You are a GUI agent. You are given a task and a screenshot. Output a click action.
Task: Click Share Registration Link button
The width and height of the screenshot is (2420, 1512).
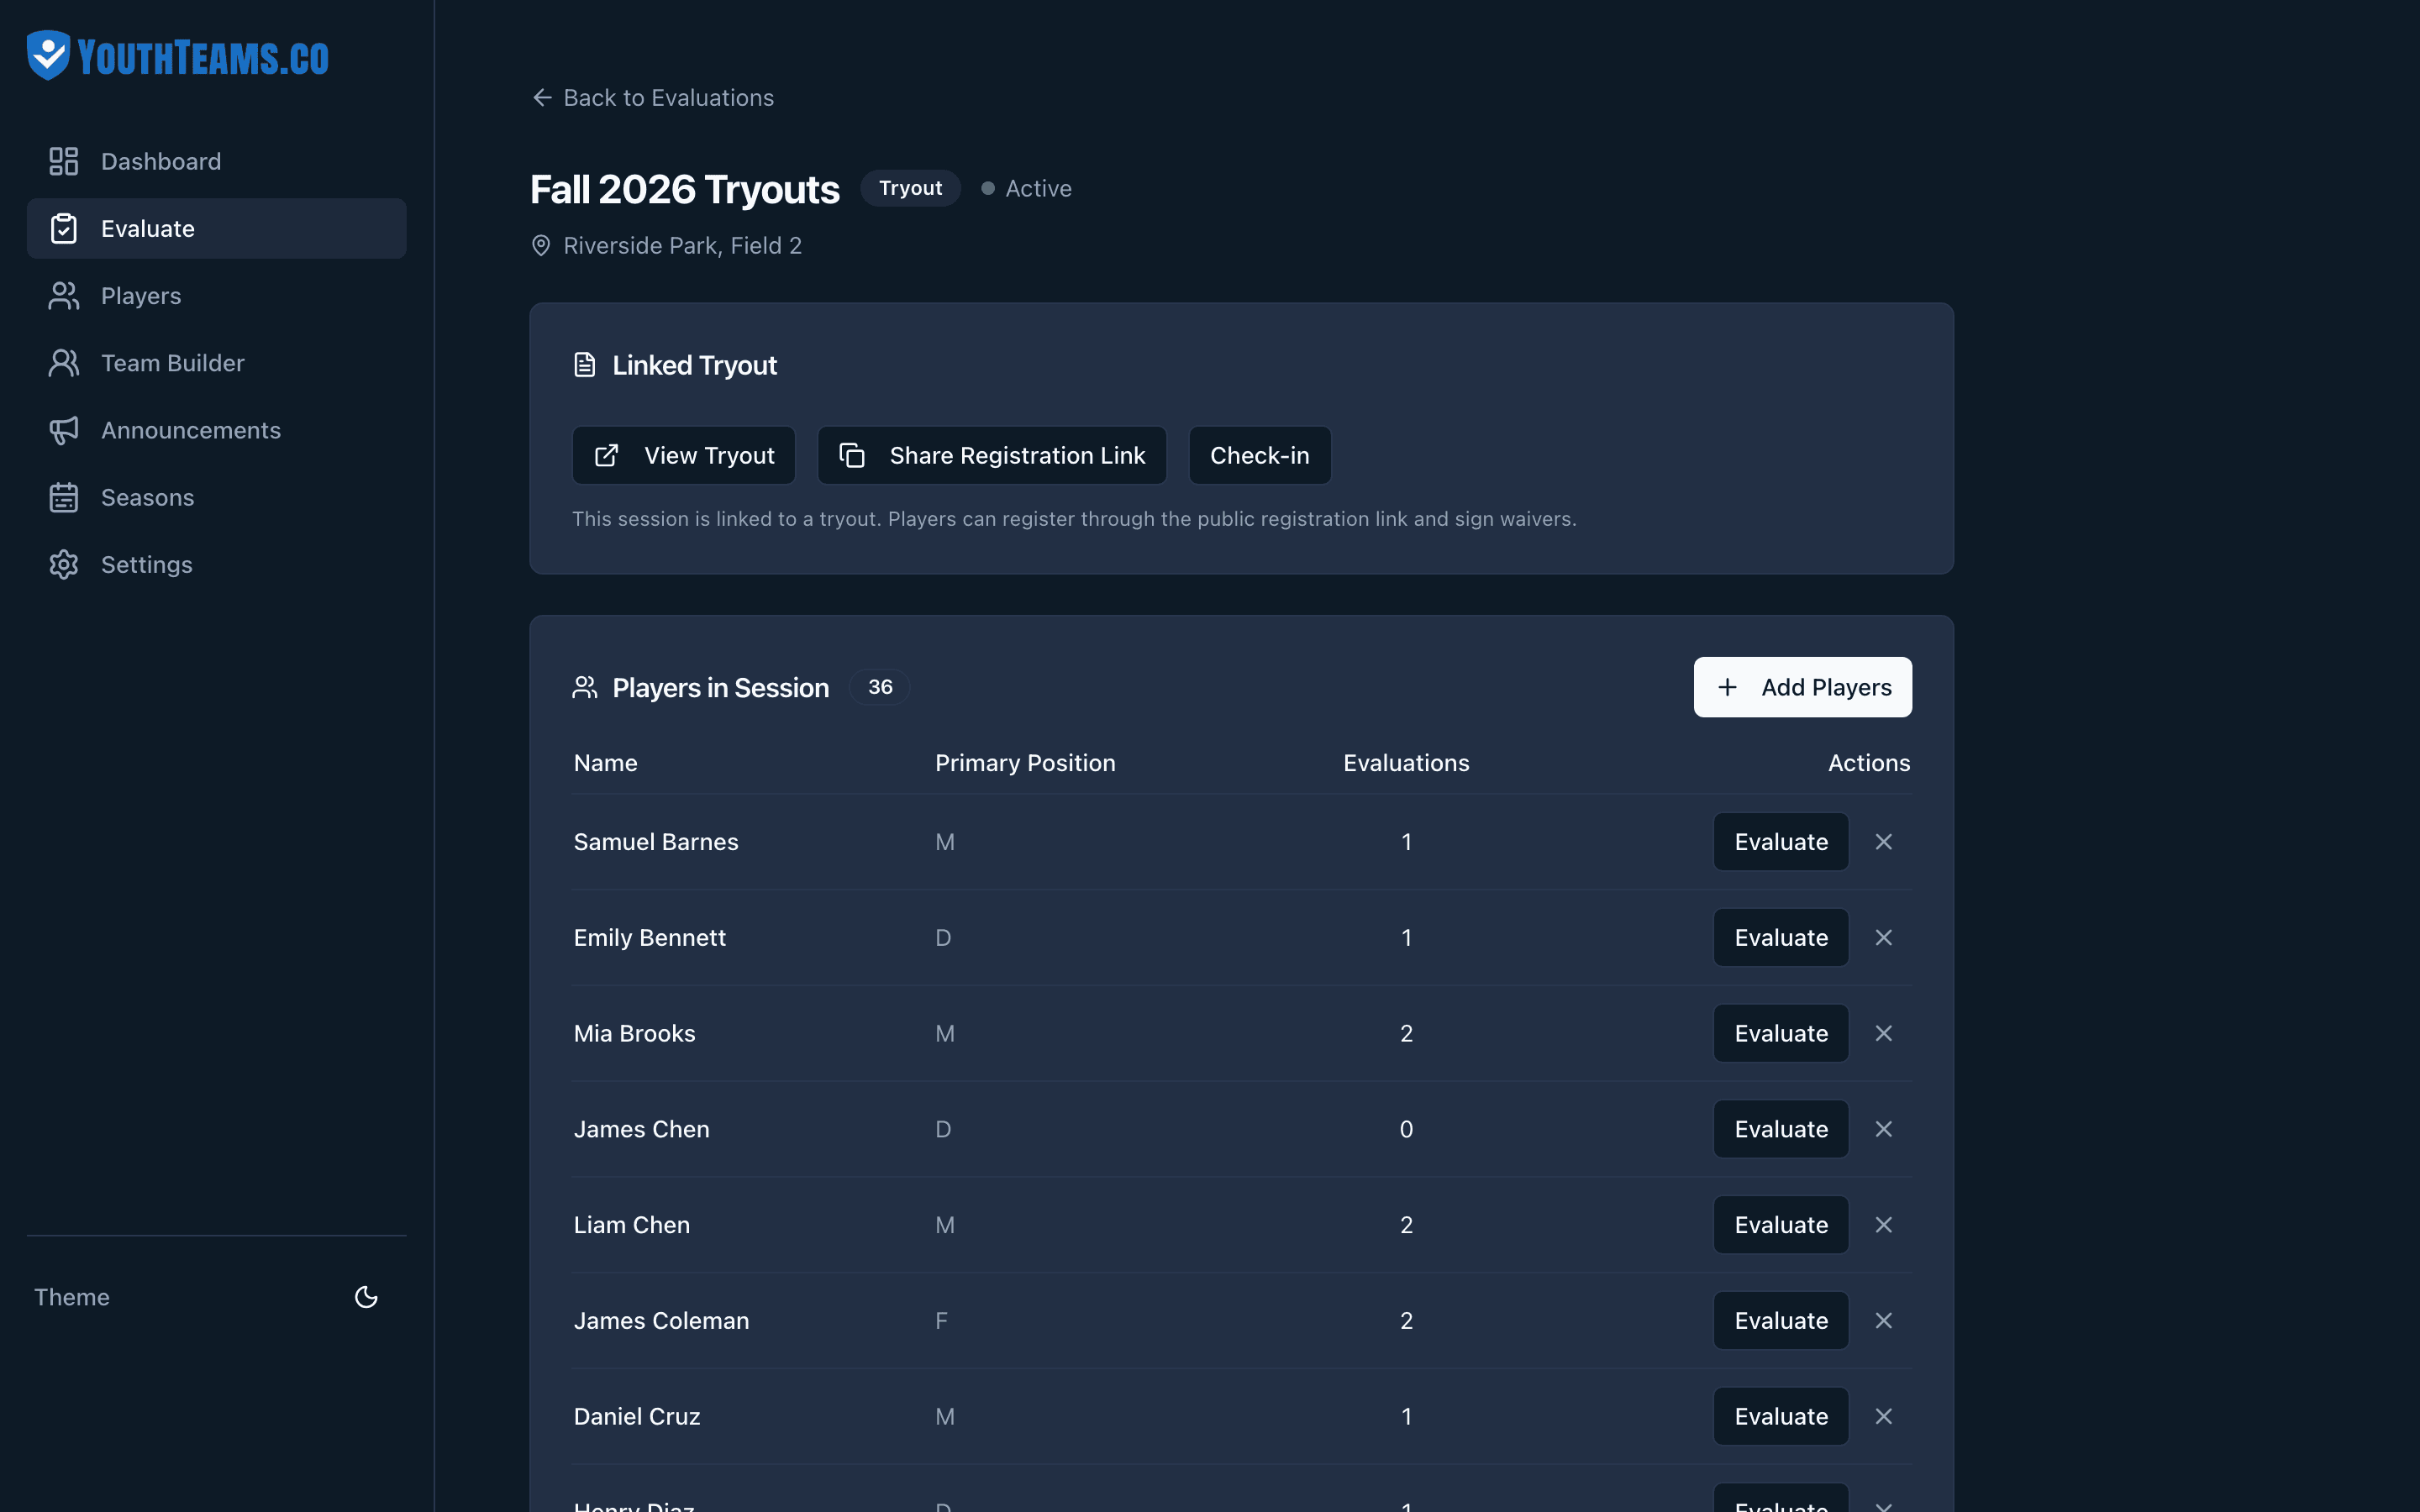(x=992, y=455)
